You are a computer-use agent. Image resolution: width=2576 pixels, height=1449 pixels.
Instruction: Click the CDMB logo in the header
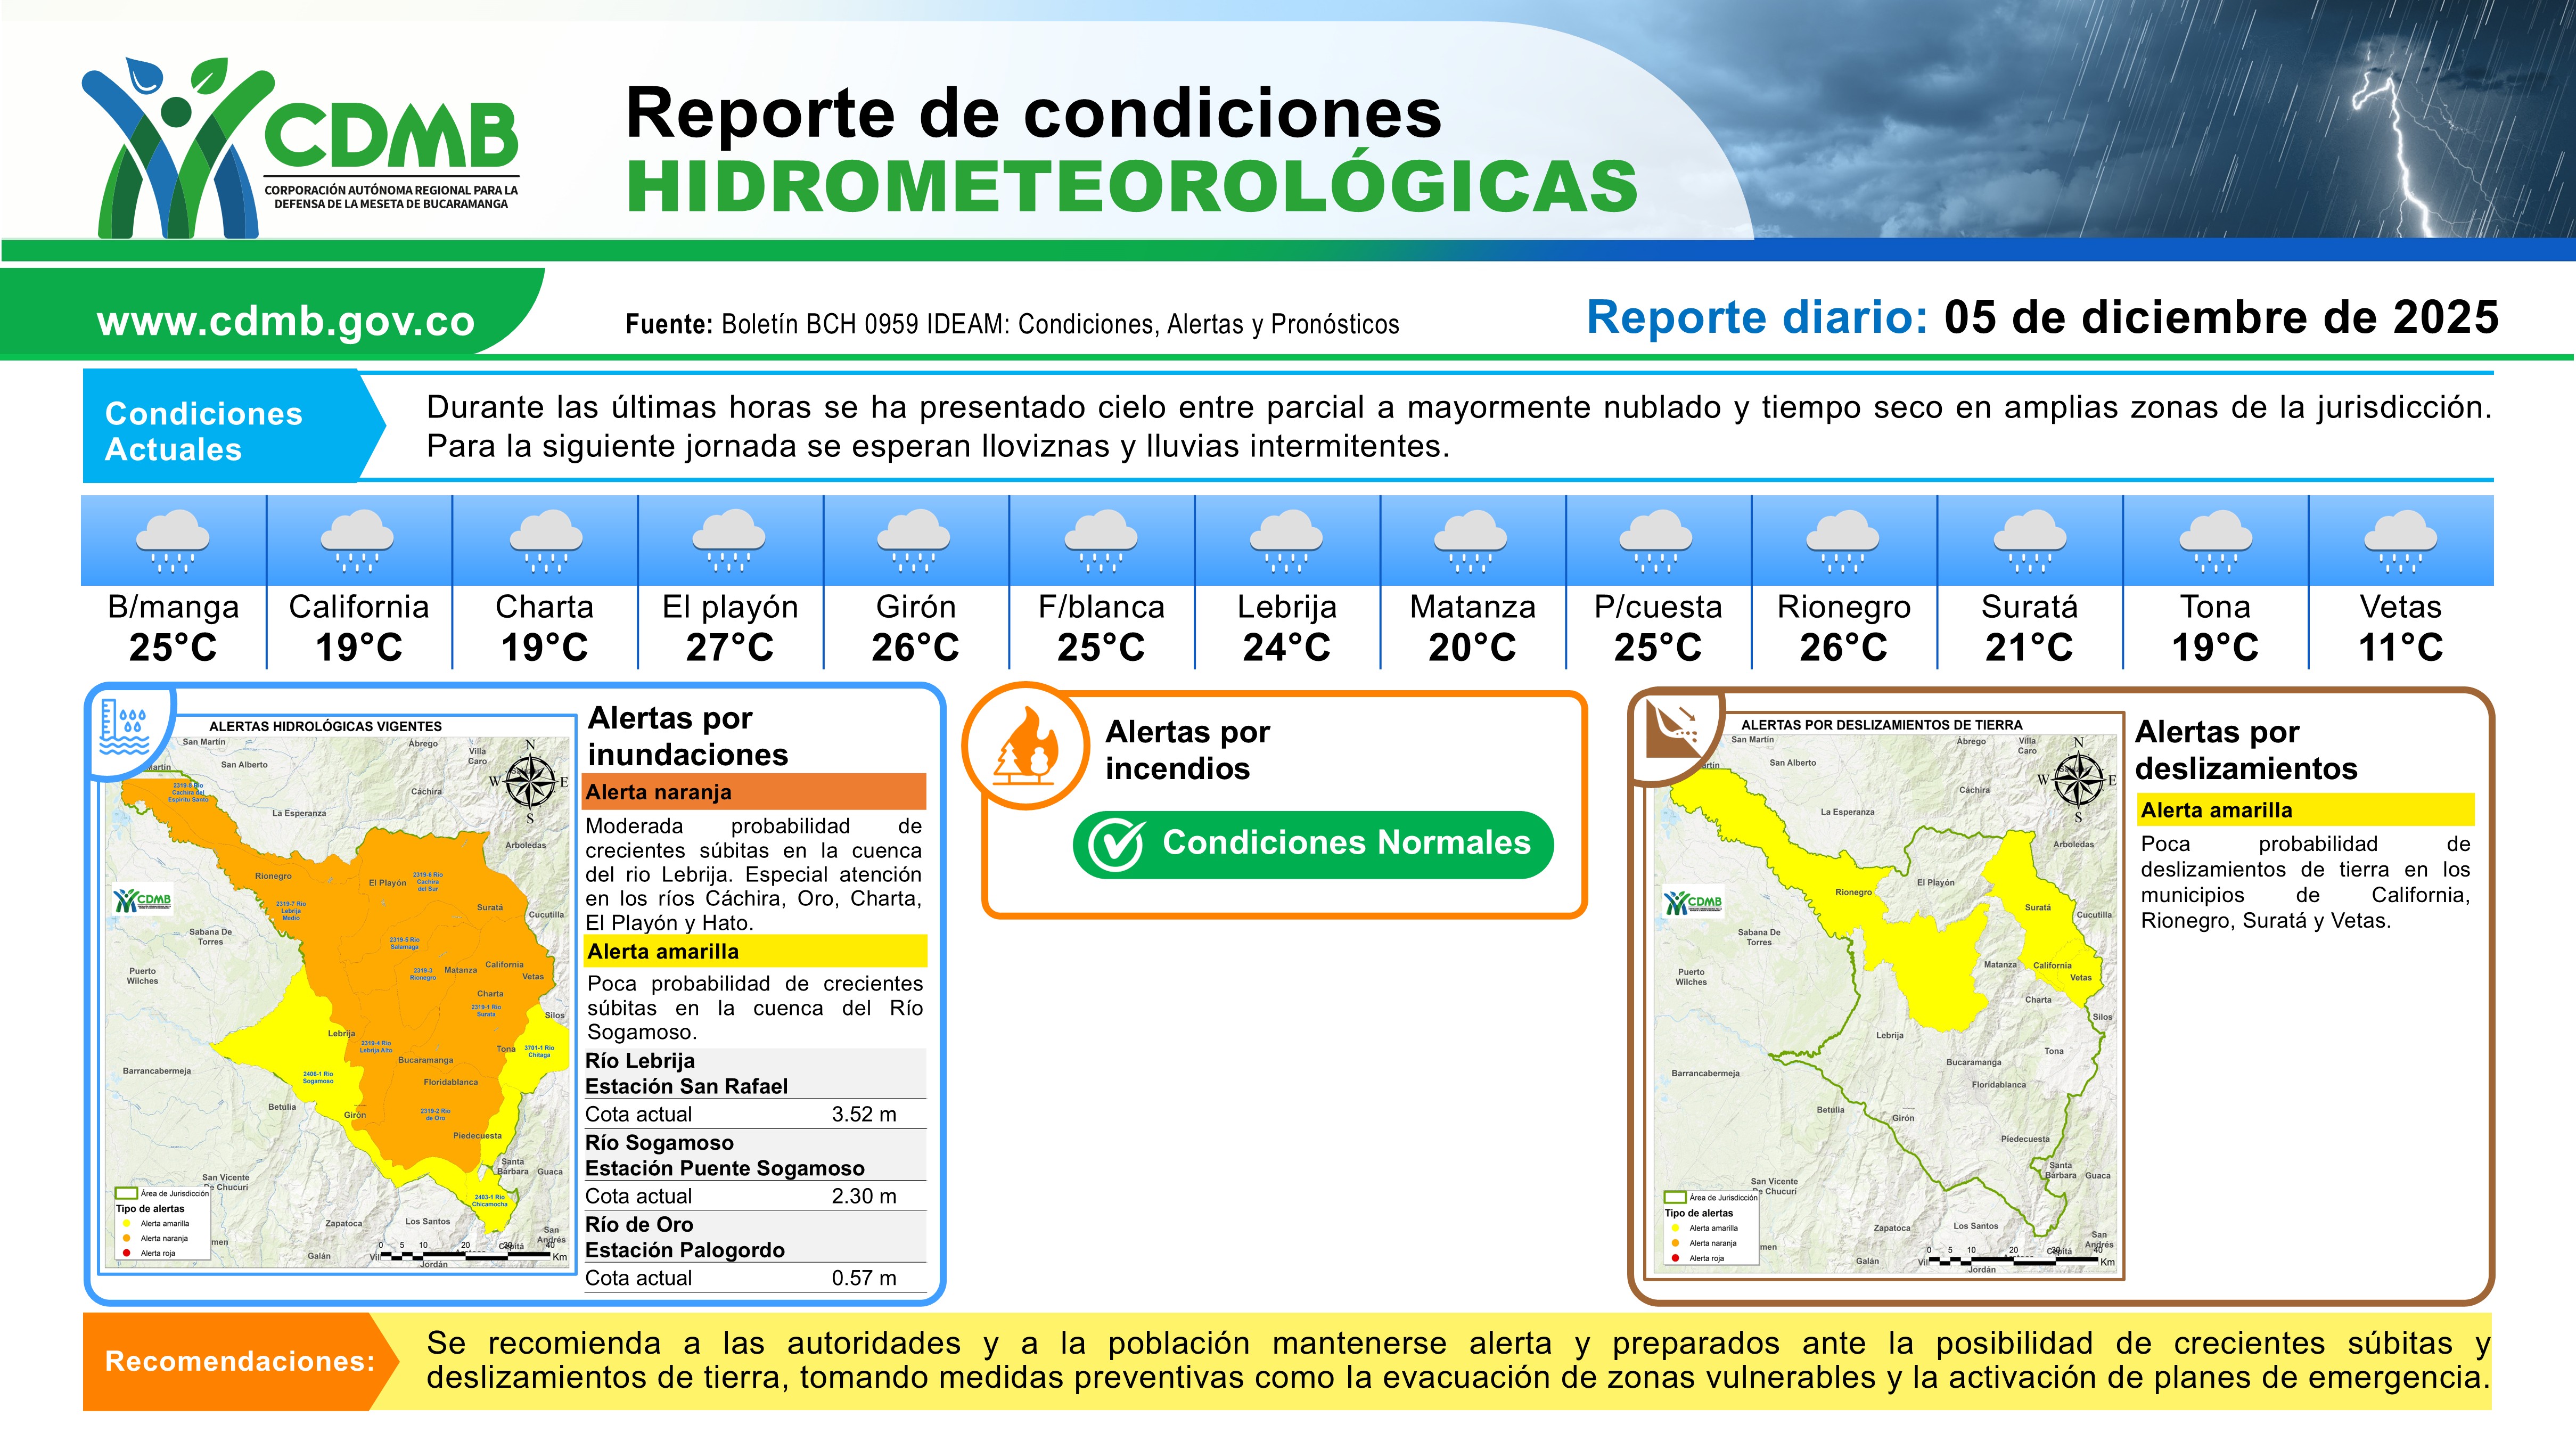(x=300, y=148)
